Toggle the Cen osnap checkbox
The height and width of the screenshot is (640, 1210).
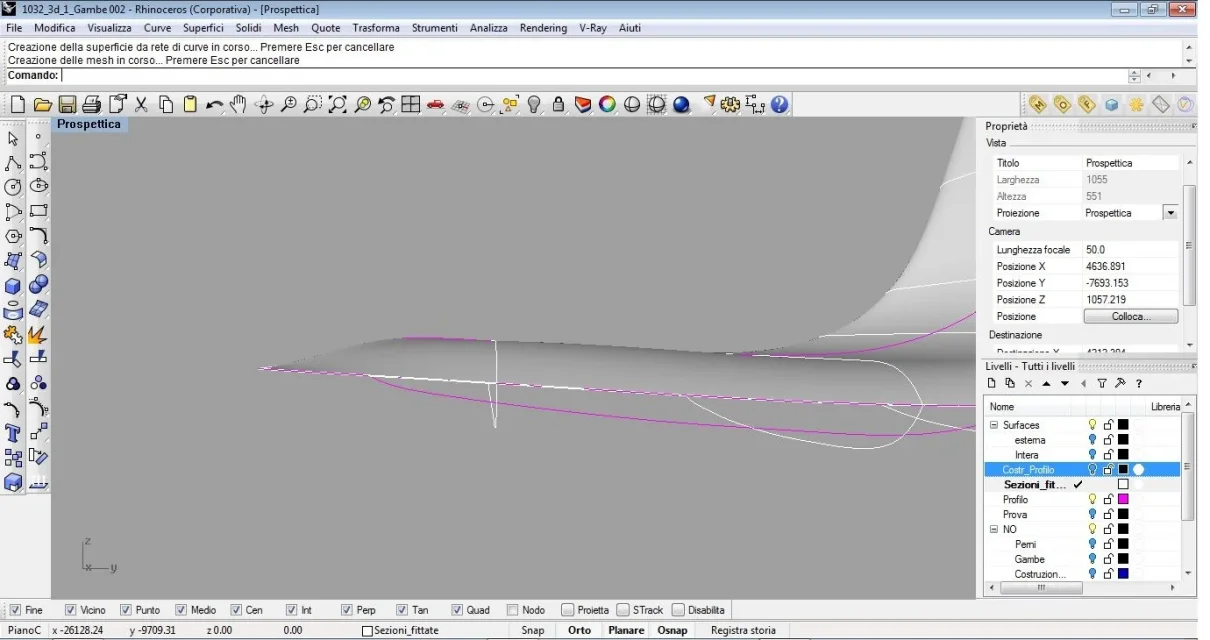coord(236,610)
